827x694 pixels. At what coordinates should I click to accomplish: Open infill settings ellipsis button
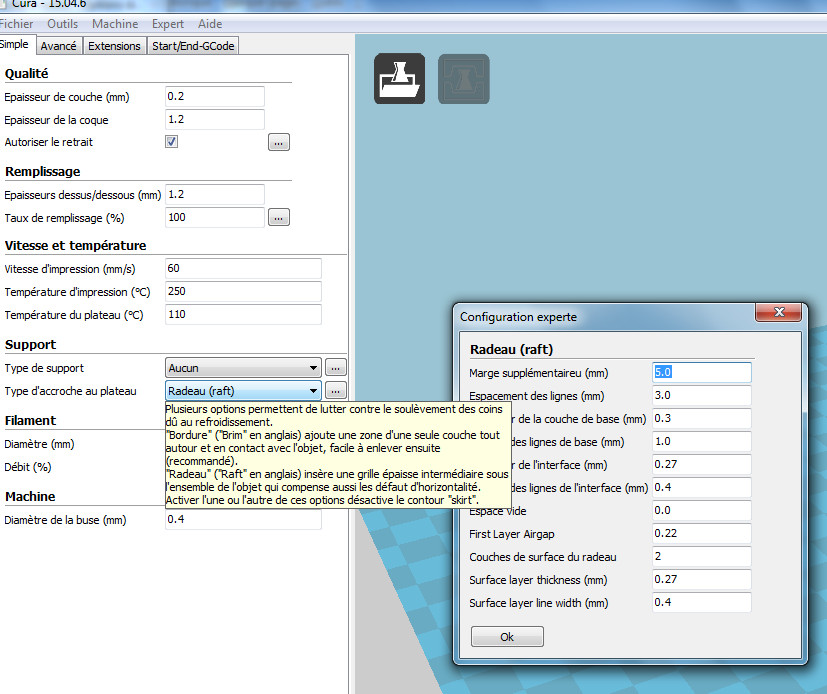click(x=278, y=217)
